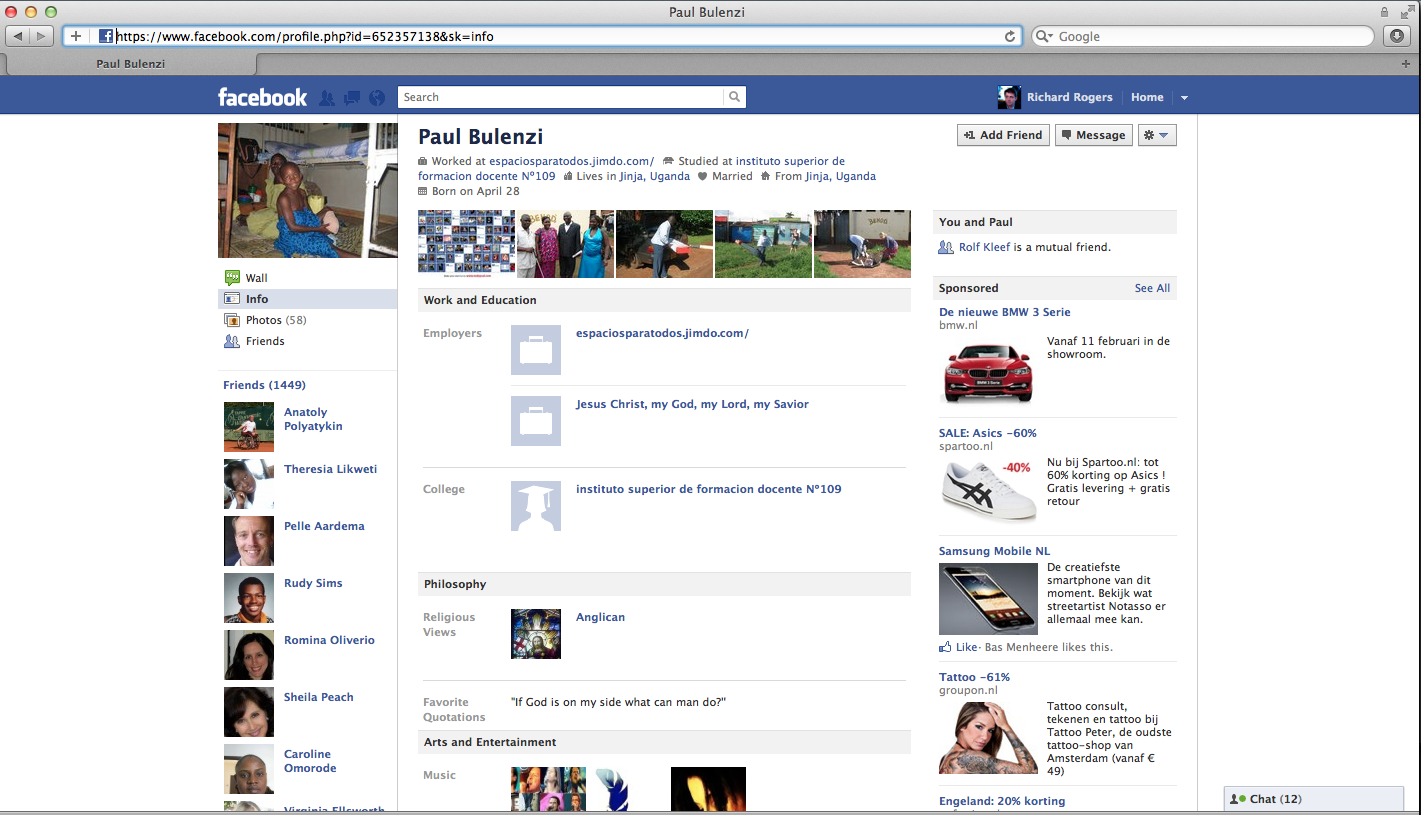This screenshot has height=815, width=1421.
Task: Open the Wall section
Action: (x=257, y=278)
